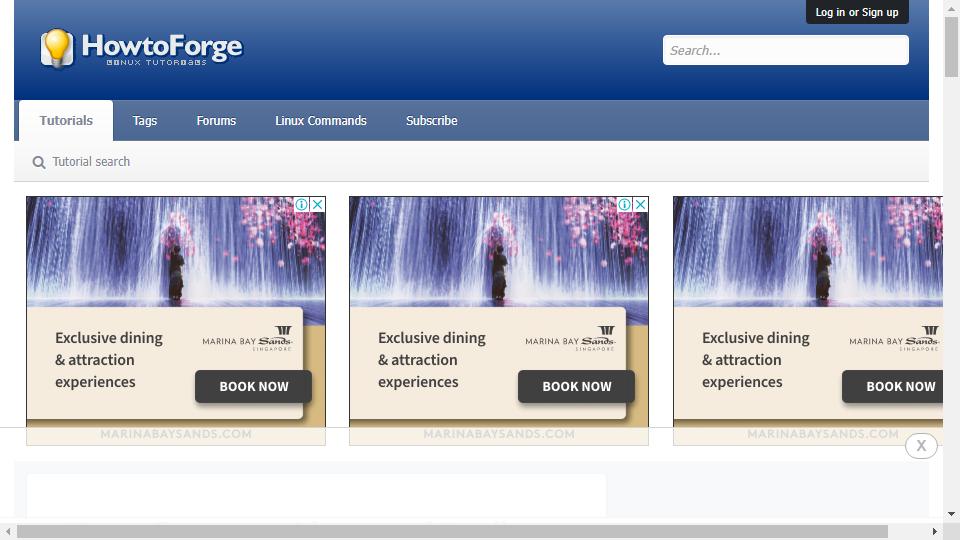Image resolution: width=960 pixels, height=540 pixels.
Task: Click the Tutorial search magnifier icon
Action: (x=39, y=162)
